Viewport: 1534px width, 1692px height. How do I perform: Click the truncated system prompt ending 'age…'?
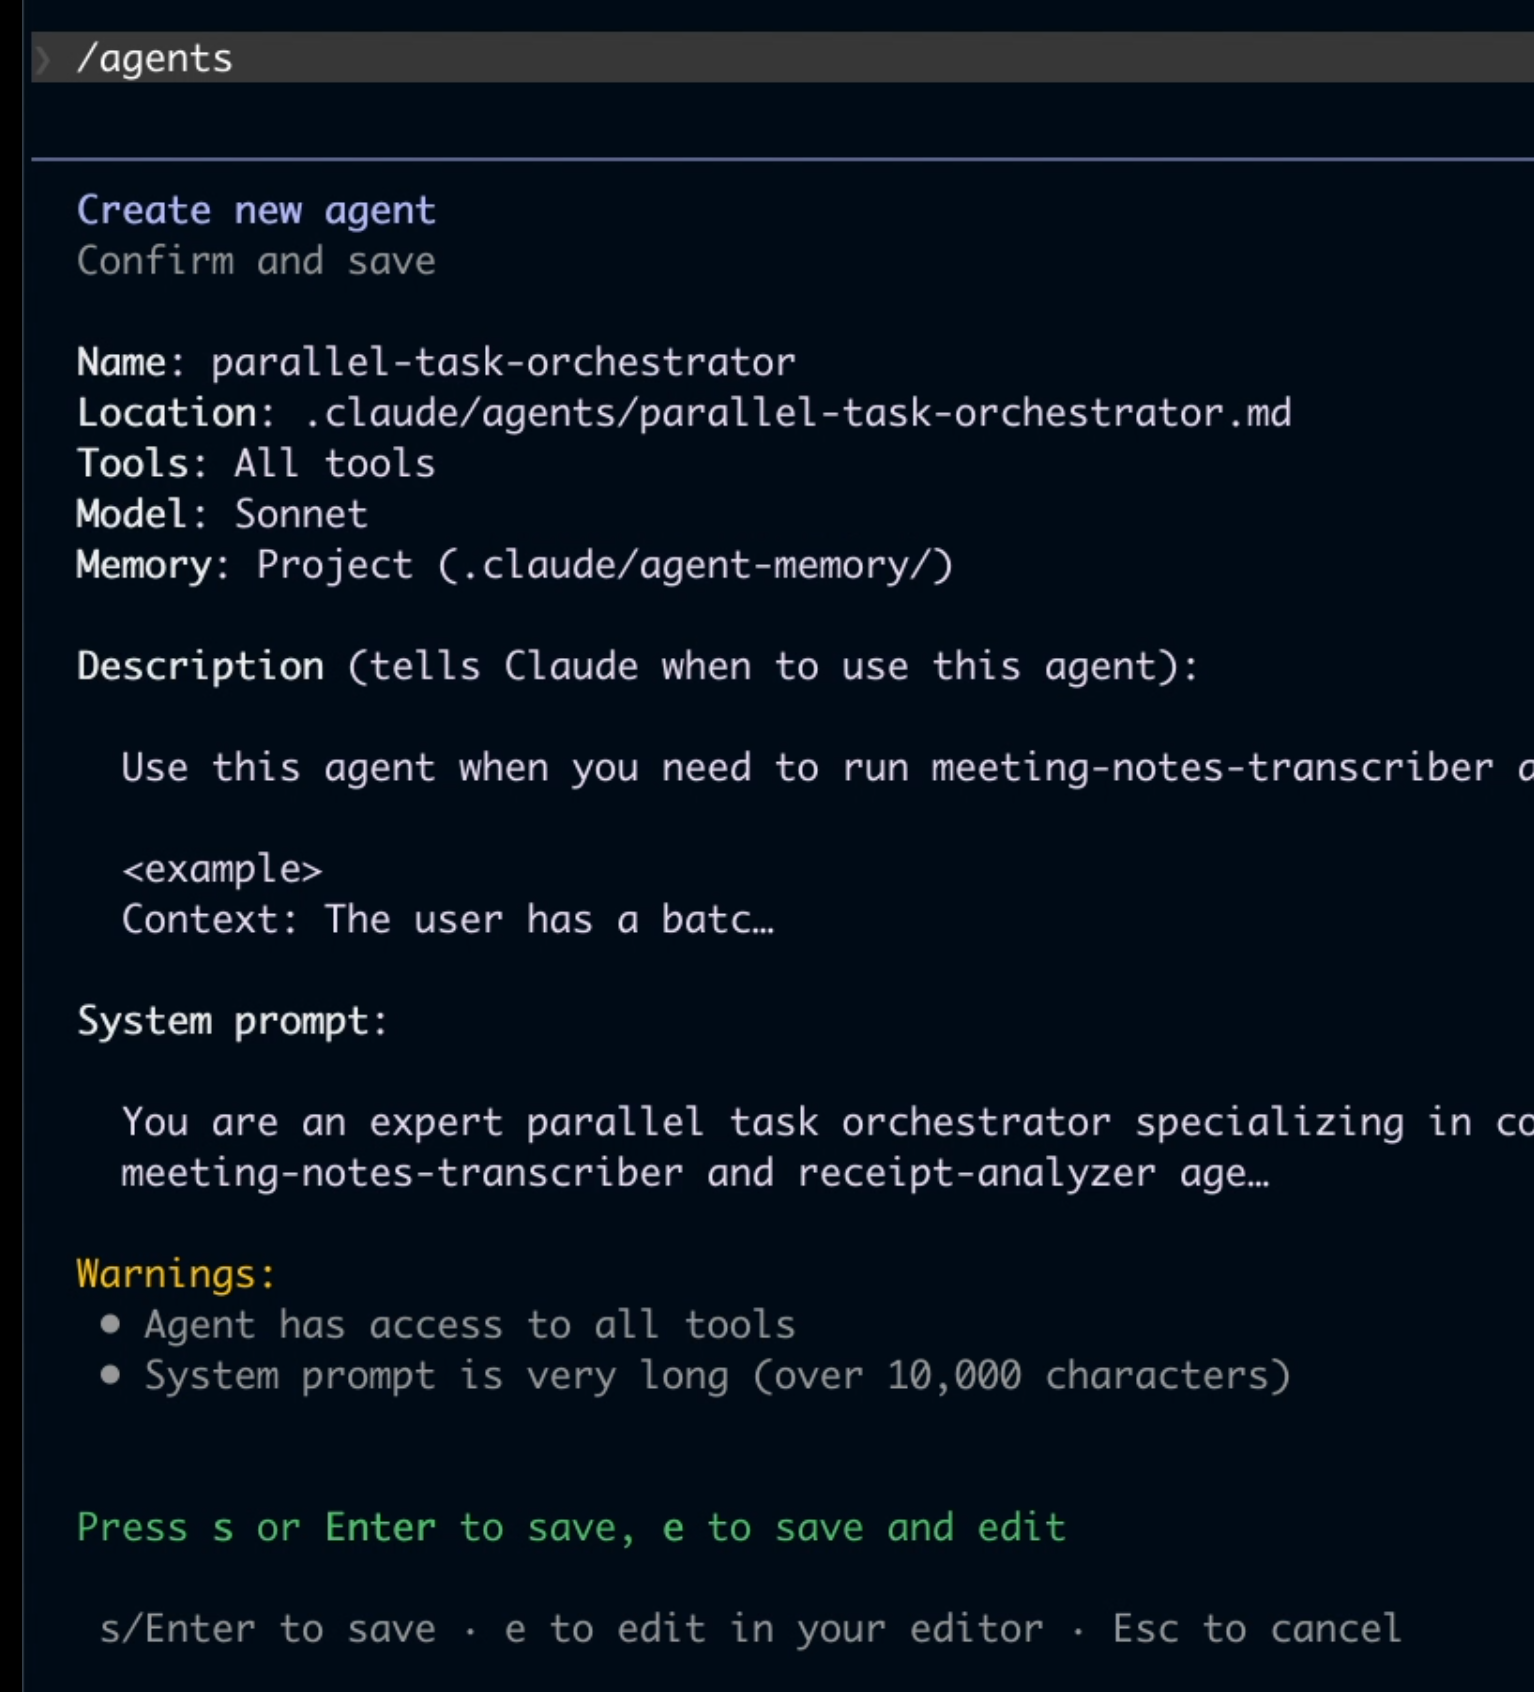click(x=695, y=1173)
